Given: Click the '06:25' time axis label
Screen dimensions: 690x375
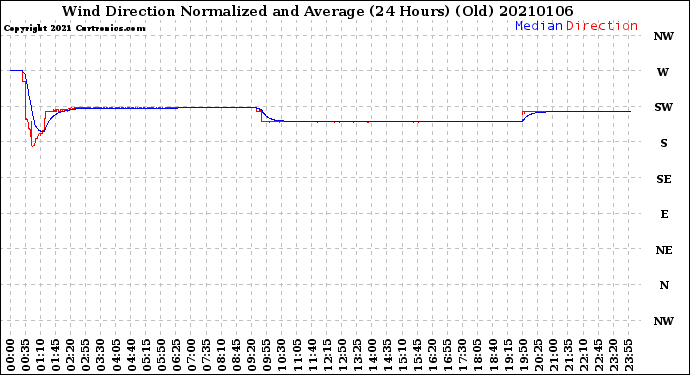Looking at the screenshot, I should pyautogui.click(x=176, y=355).
